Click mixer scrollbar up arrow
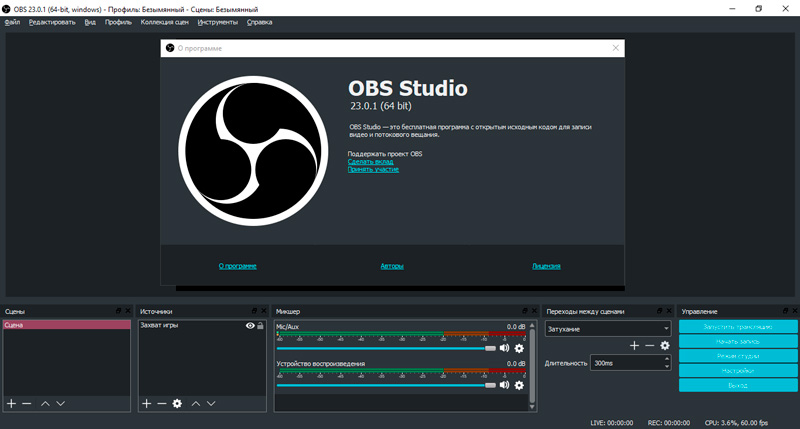 point(532,325)
